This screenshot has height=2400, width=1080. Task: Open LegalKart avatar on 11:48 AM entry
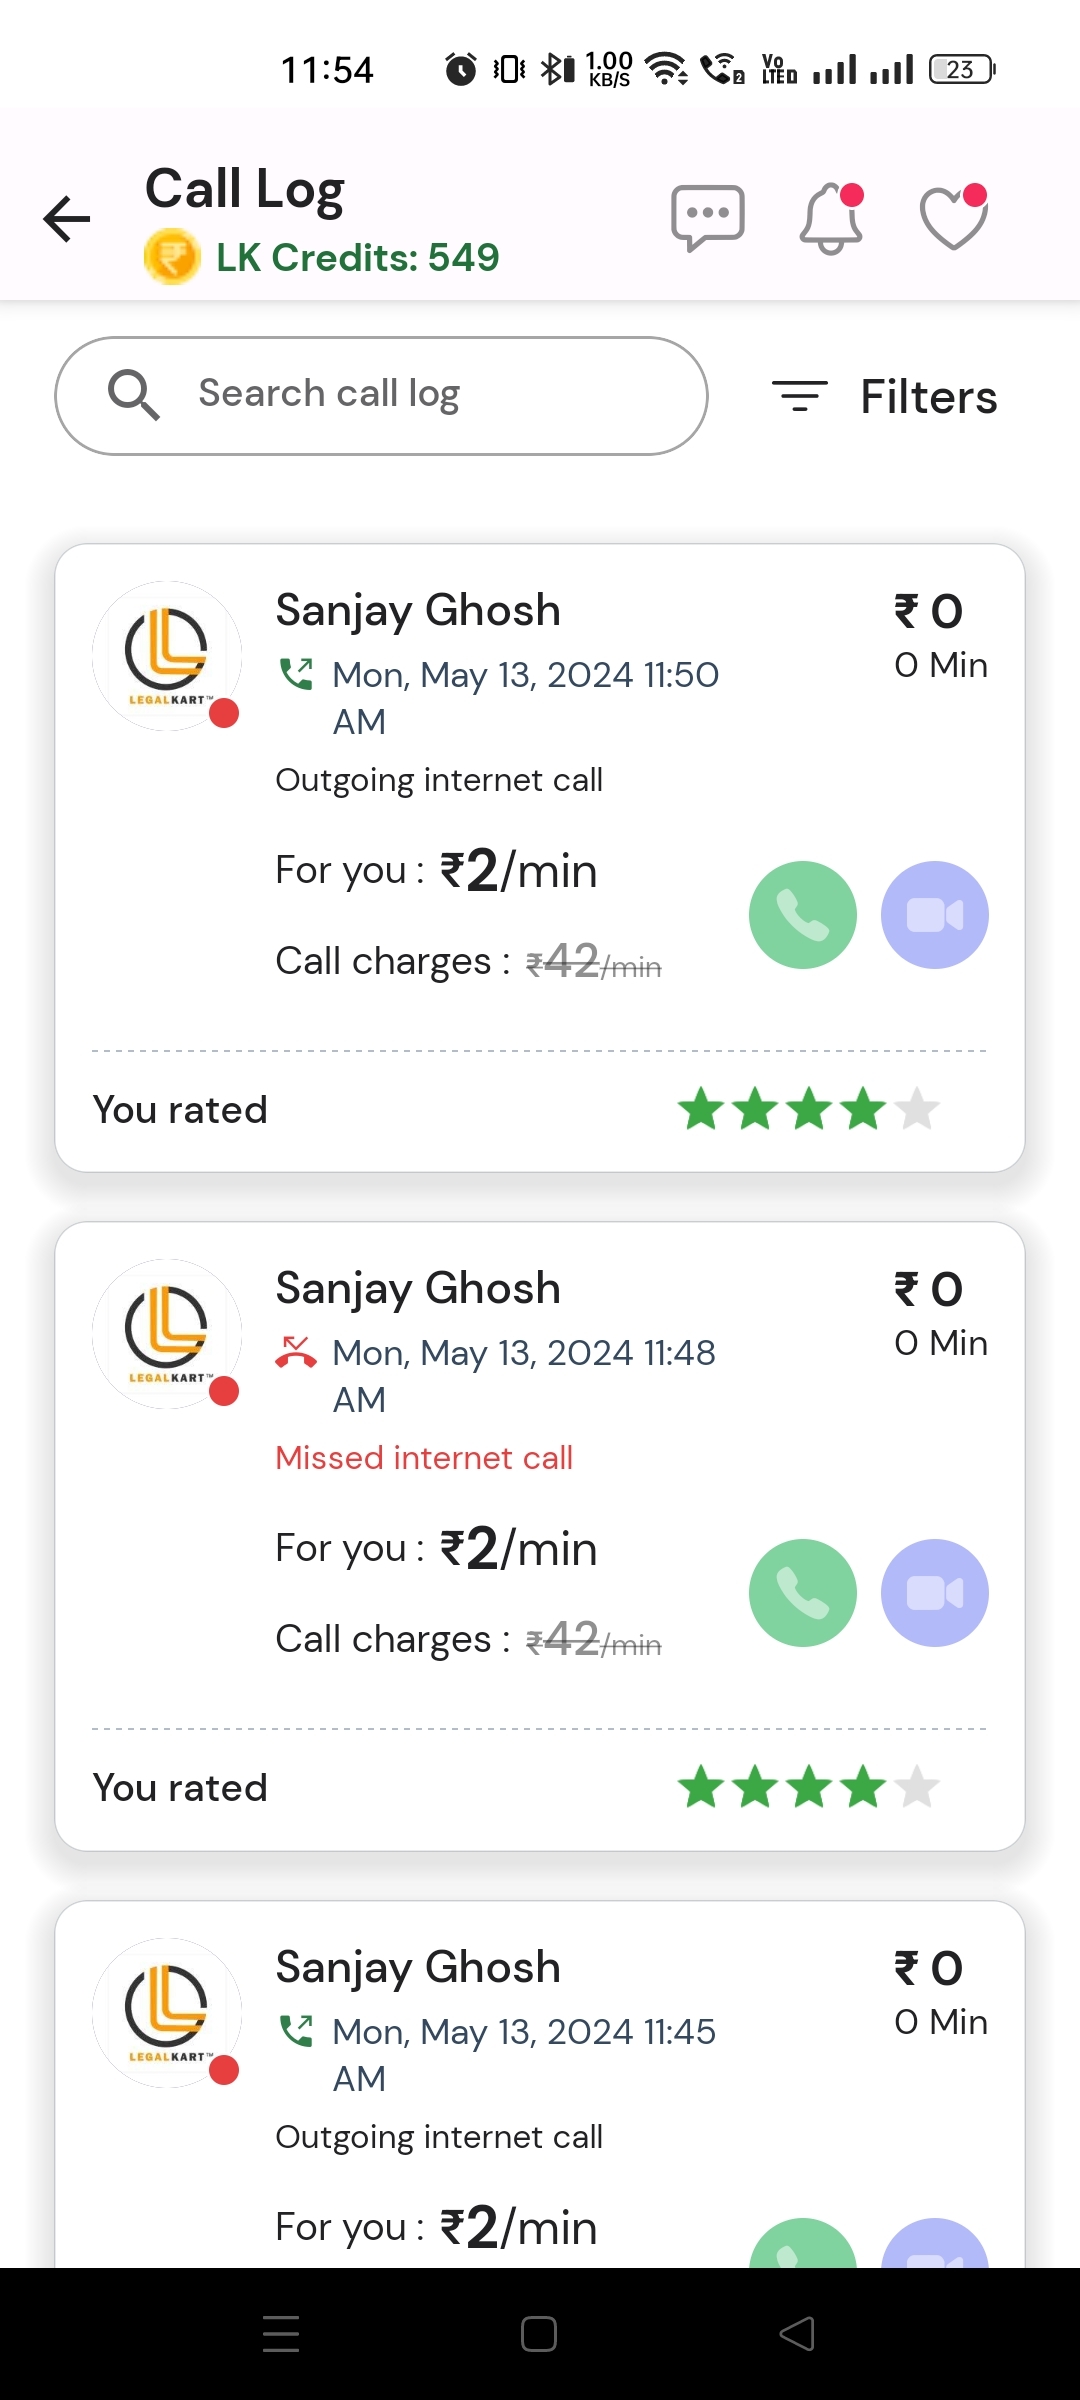pyautogui.click(x=167, y=1334)
